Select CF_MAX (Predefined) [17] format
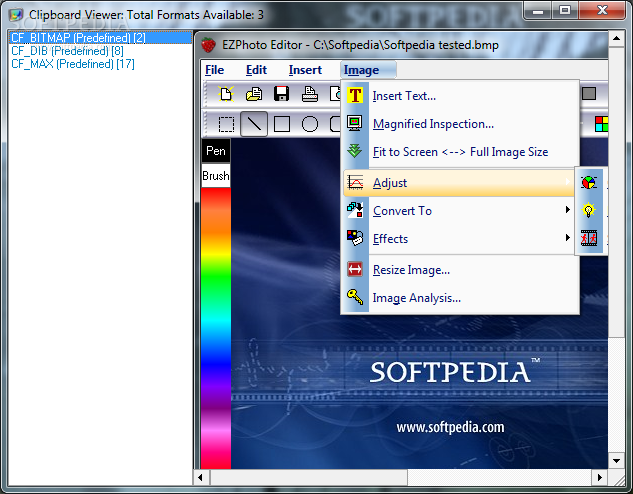 point(73,64)
